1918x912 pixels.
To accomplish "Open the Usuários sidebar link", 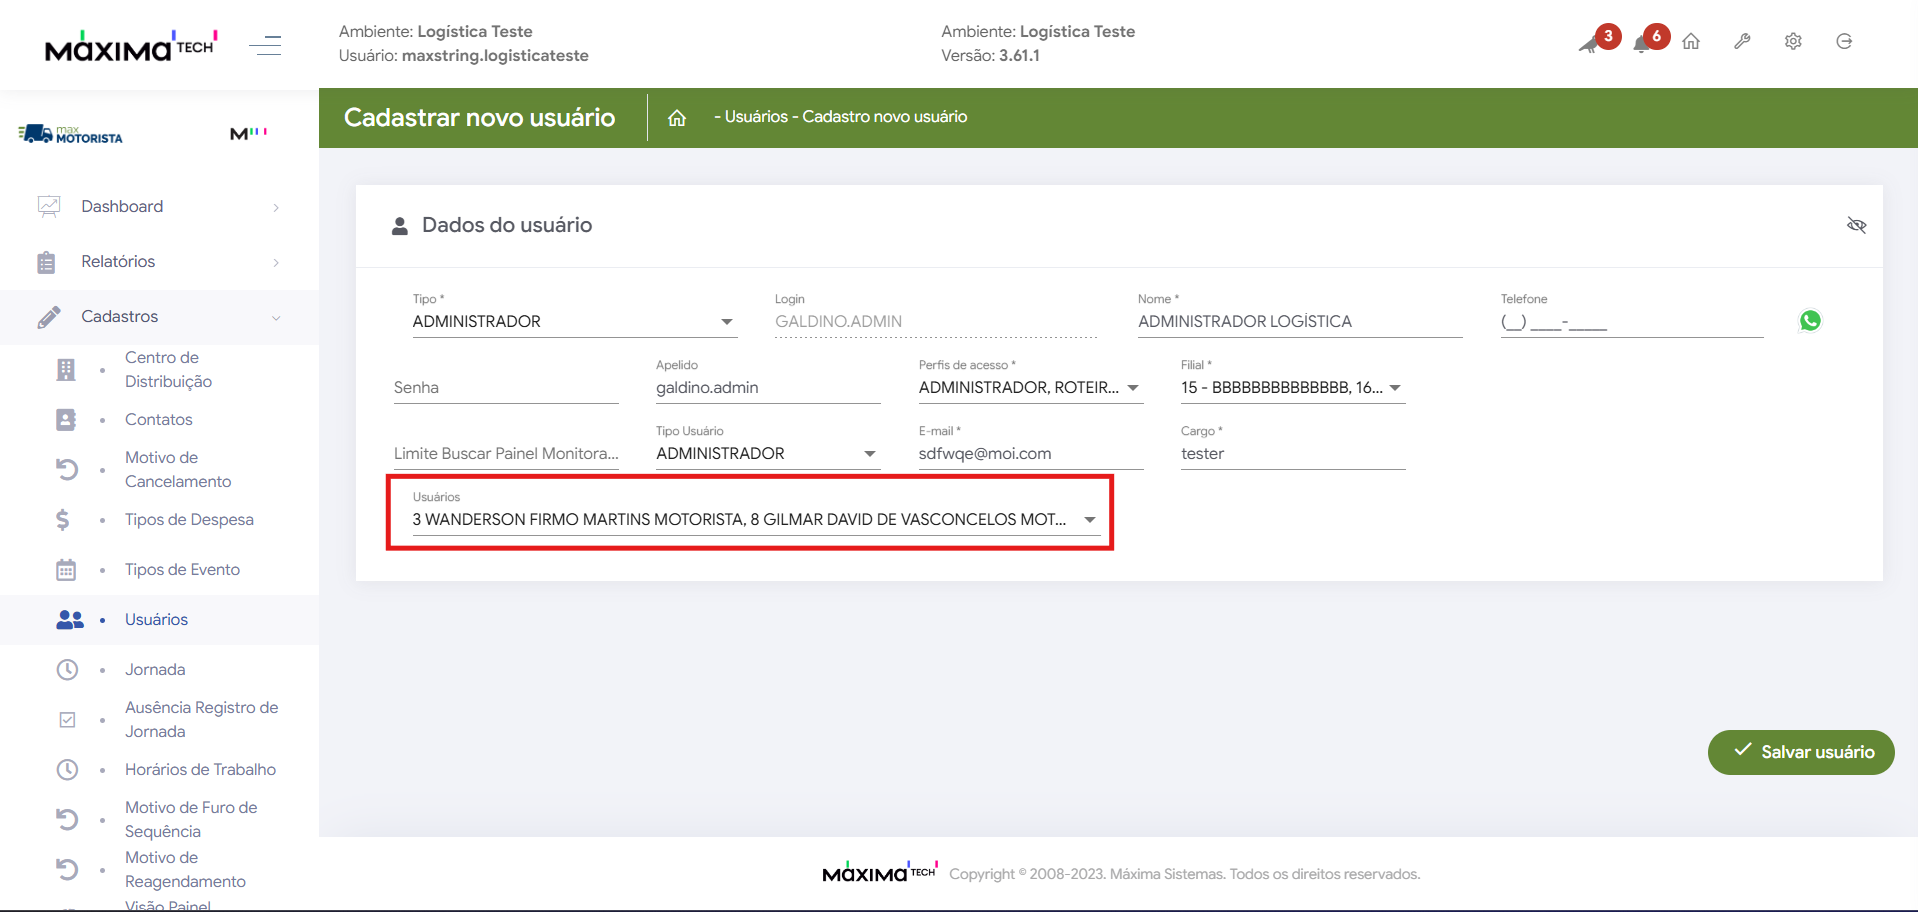I will pos(156,620).
